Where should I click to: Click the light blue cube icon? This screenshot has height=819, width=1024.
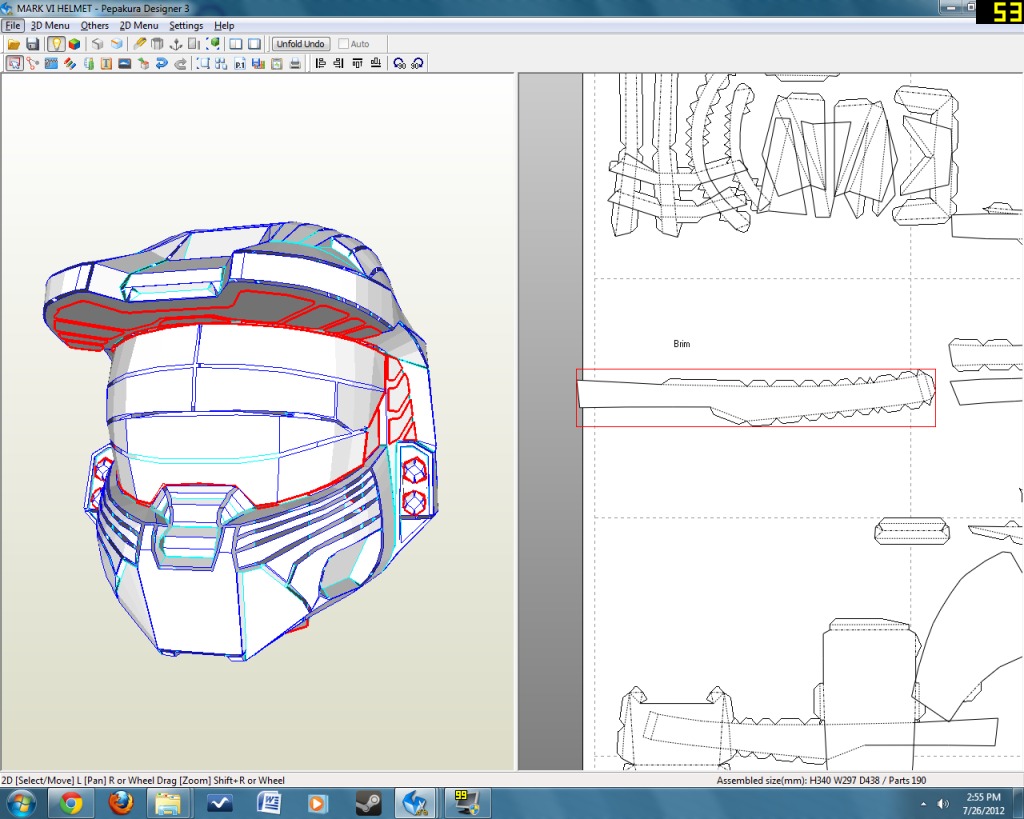pyautogui.click(x=116, y=44)
